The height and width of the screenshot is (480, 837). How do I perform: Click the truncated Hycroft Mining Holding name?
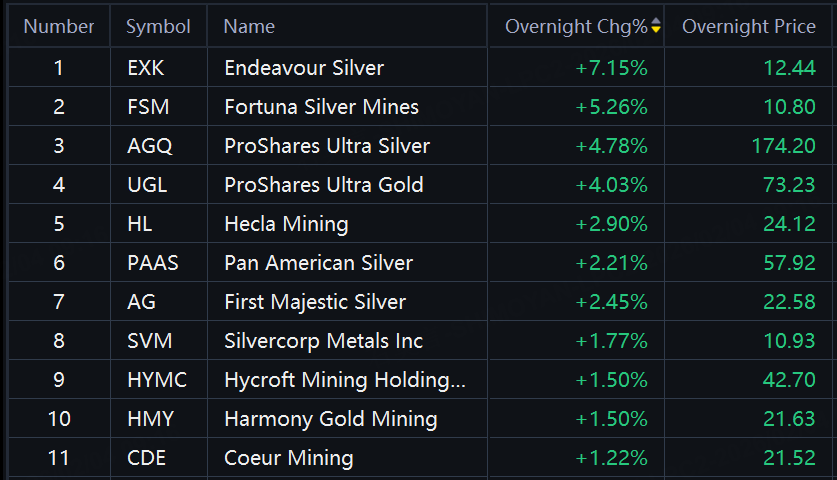[x=345, y=380]
